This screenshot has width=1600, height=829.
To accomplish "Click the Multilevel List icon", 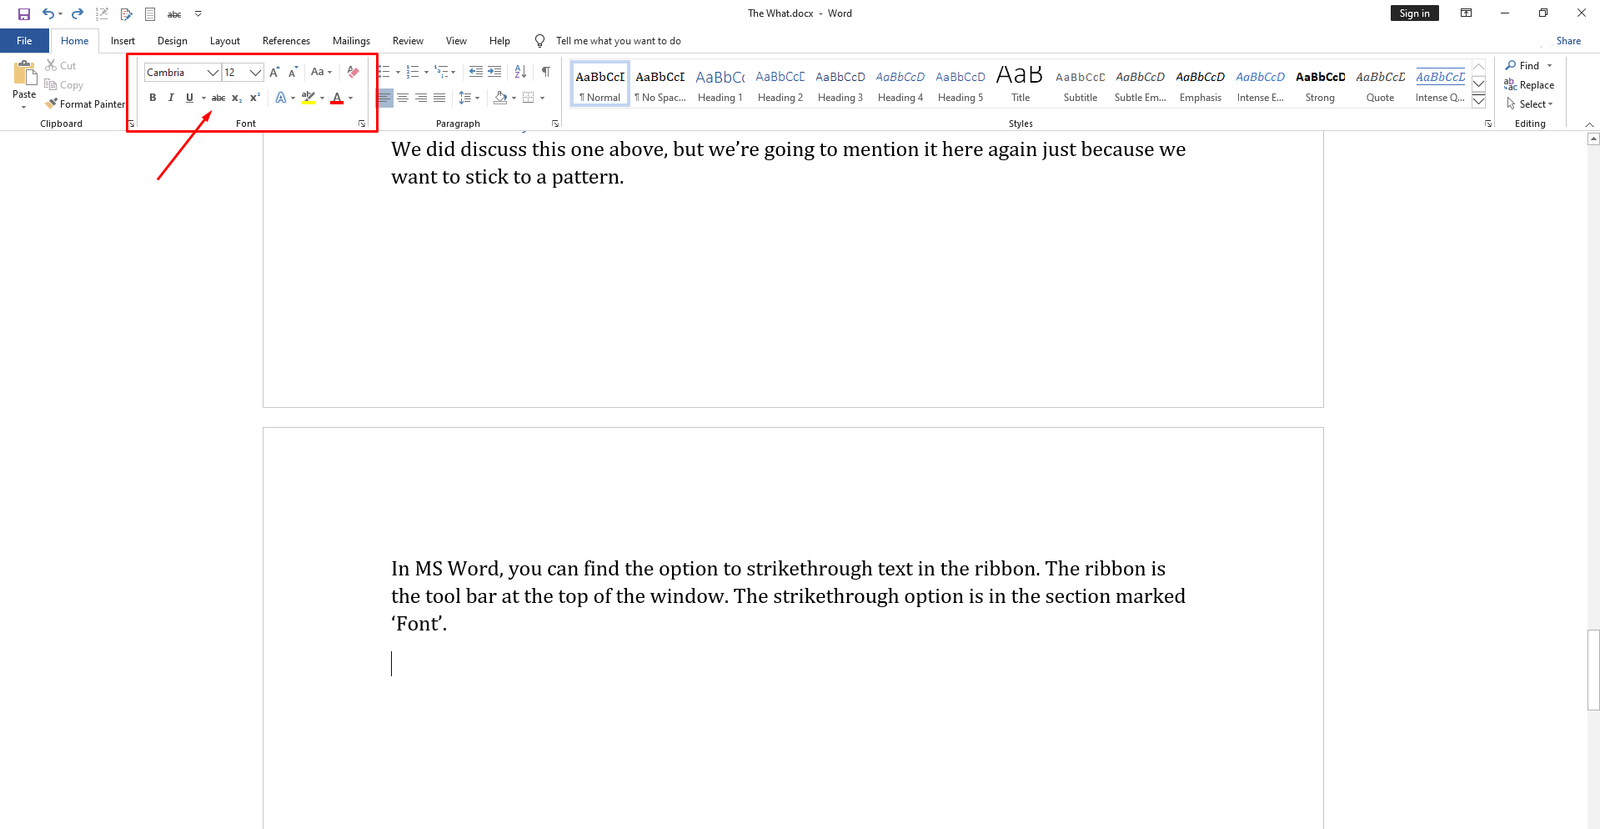I will (x=441, y=72).
